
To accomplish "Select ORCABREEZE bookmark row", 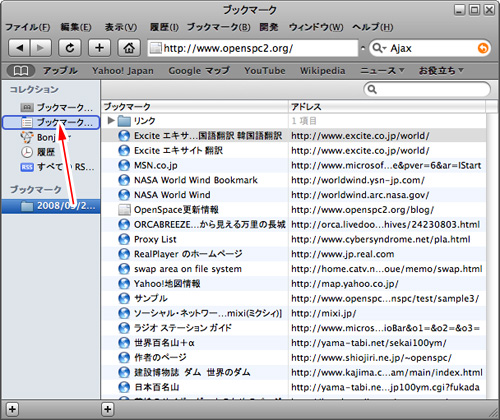I will [x=293, y=225].
